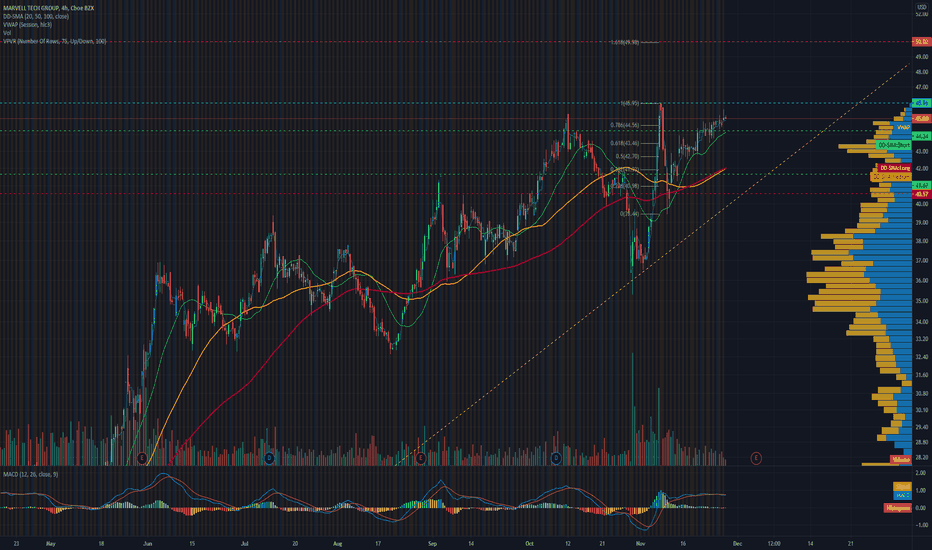Click the 40.57 red price label

point(921,194)
